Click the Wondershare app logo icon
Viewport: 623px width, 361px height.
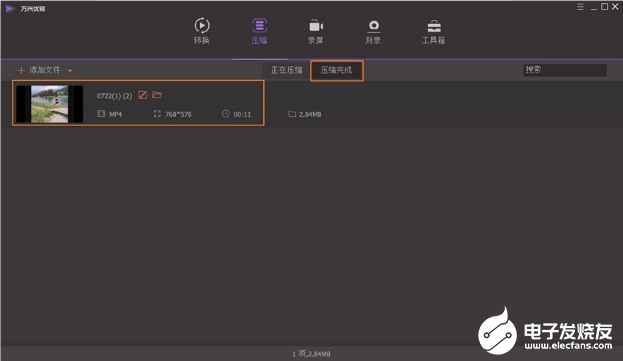pos(10,8)
